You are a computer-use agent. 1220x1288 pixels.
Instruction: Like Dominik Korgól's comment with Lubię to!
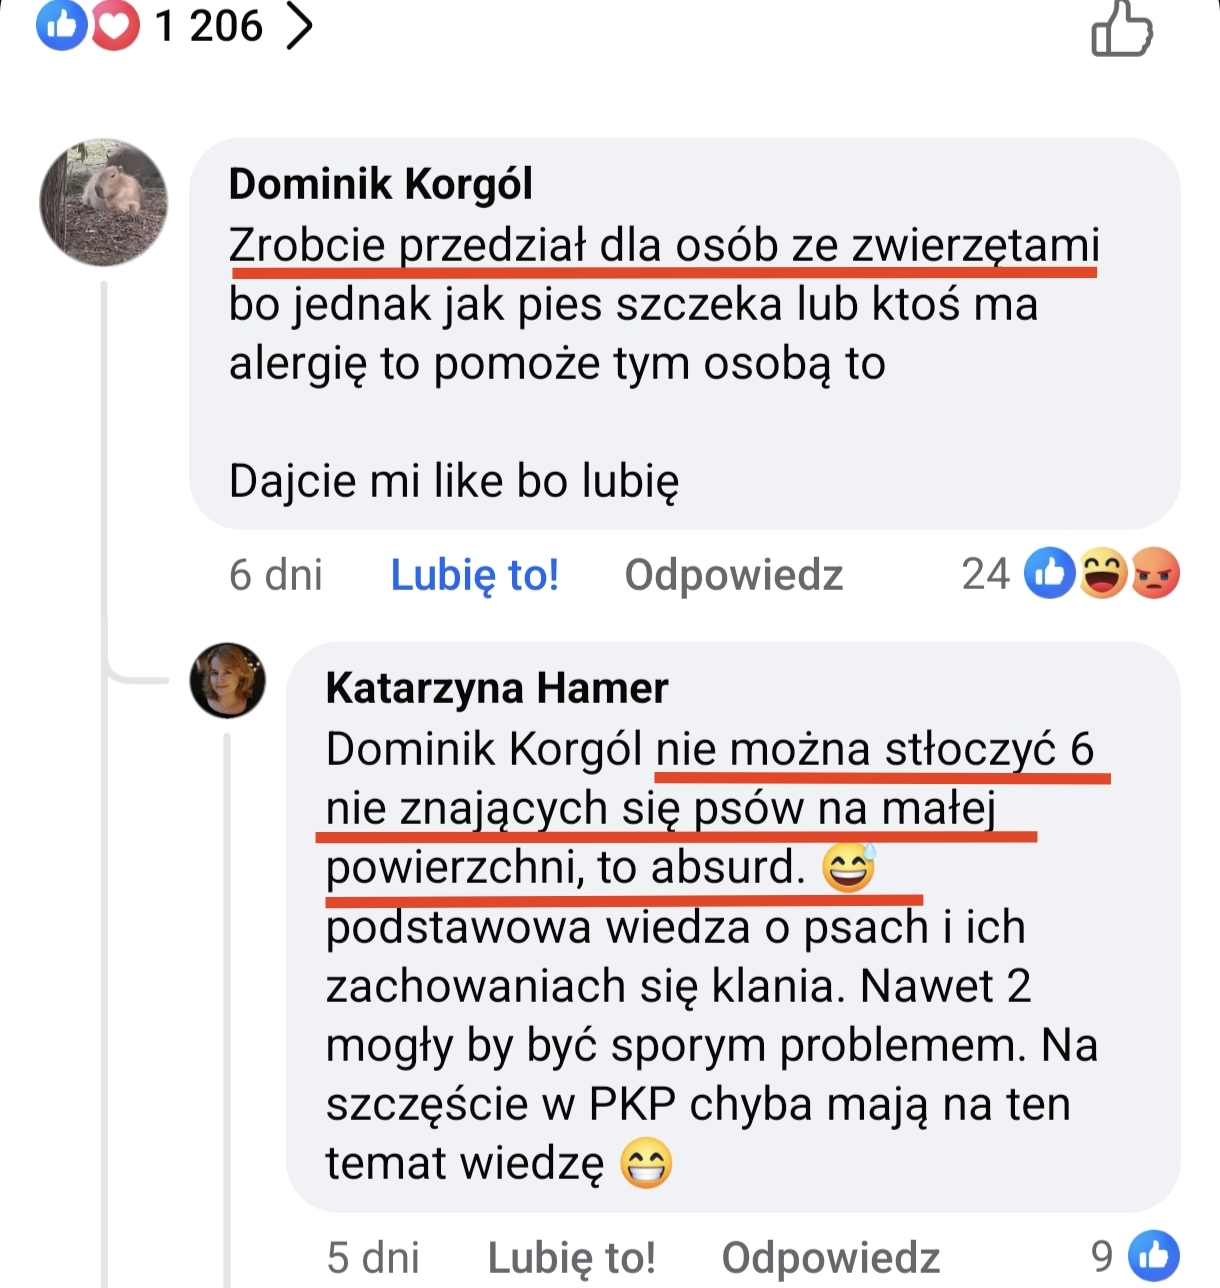tap(474, 575)
